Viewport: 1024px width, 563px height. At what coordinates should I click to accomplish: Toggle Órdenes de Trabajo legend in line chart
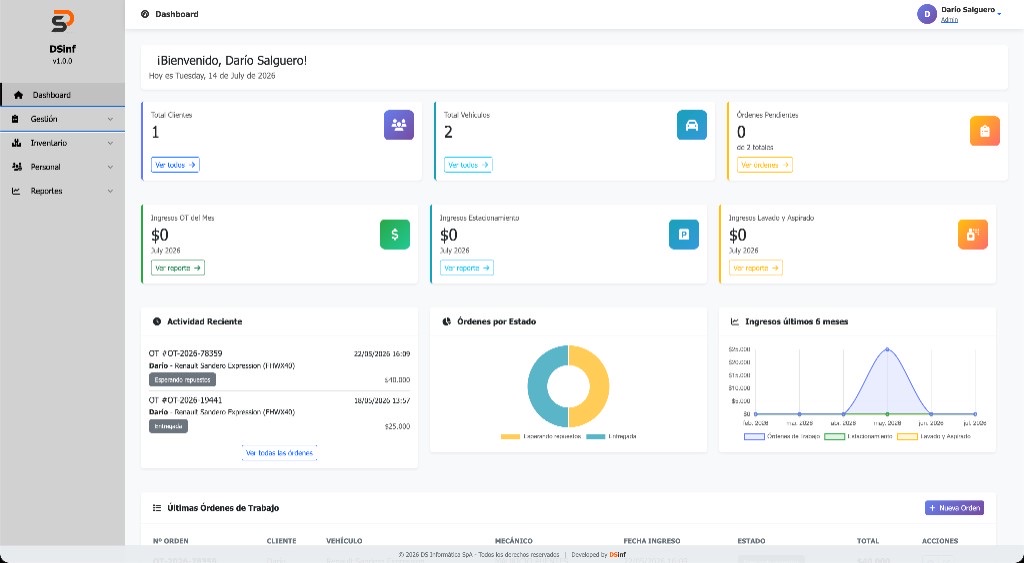[x=782, y=436]
